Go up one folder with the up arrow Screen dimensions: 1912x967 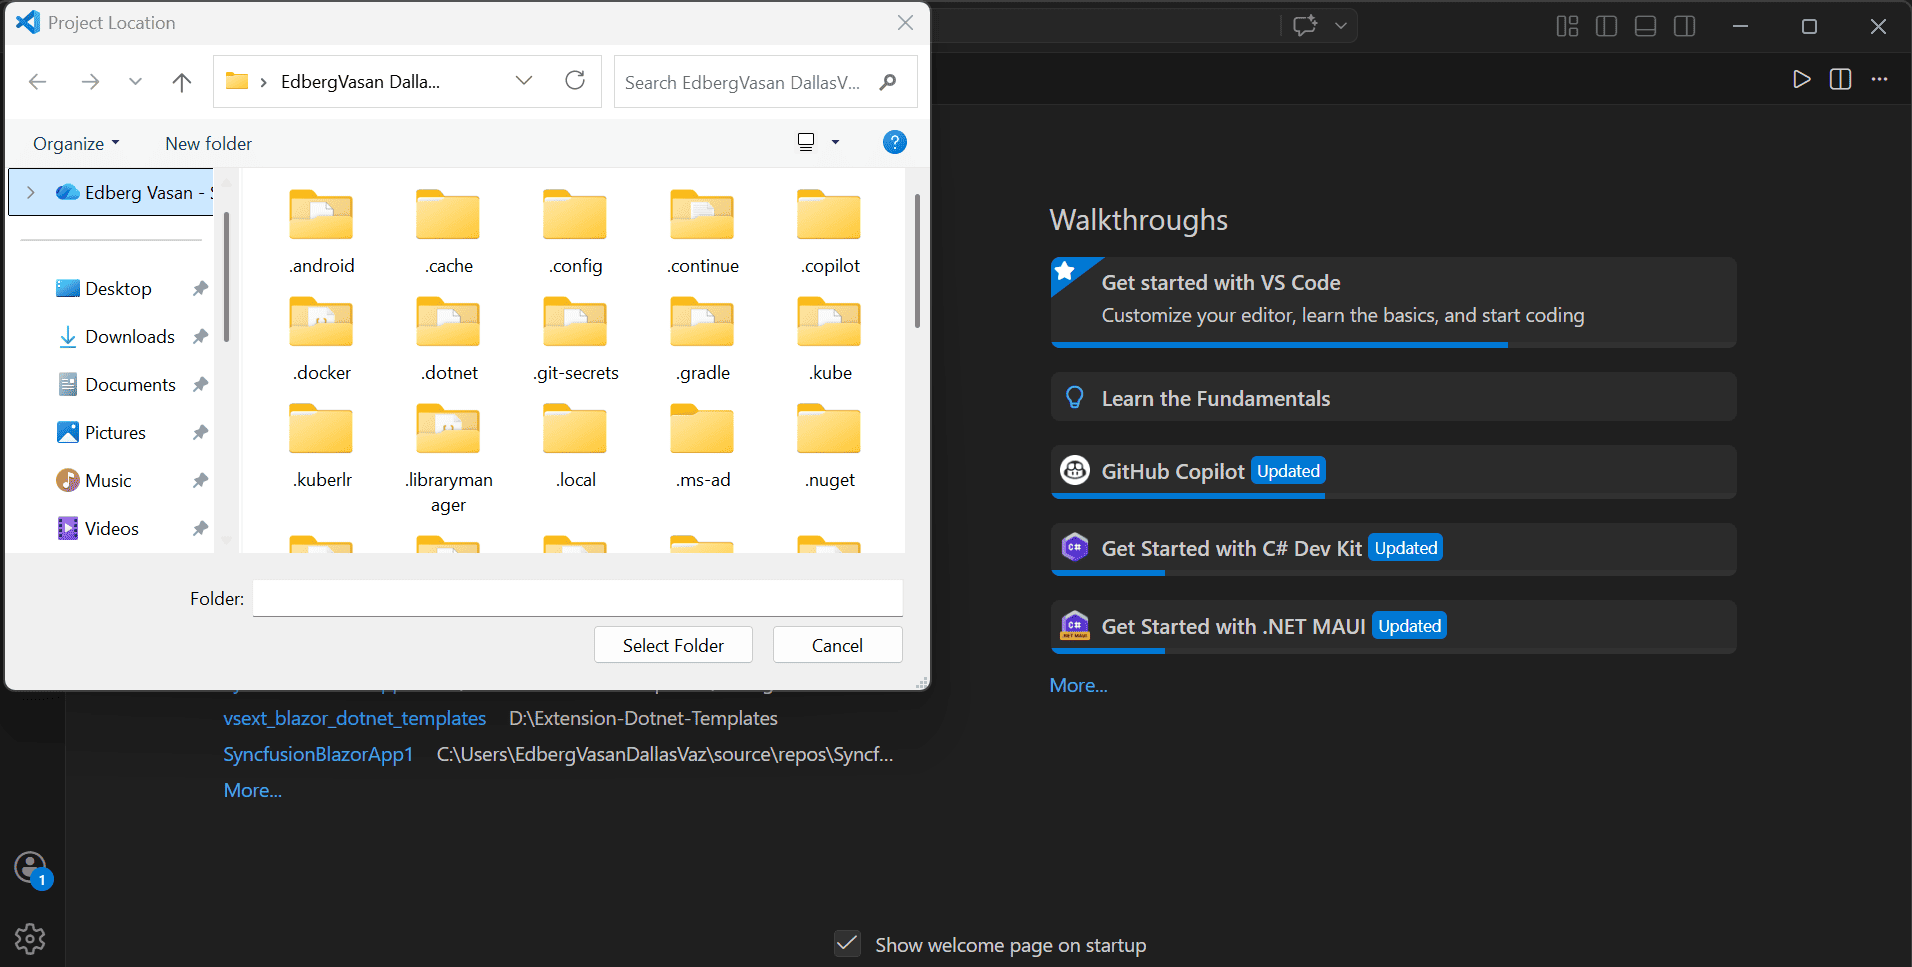(x=181, y=82)
